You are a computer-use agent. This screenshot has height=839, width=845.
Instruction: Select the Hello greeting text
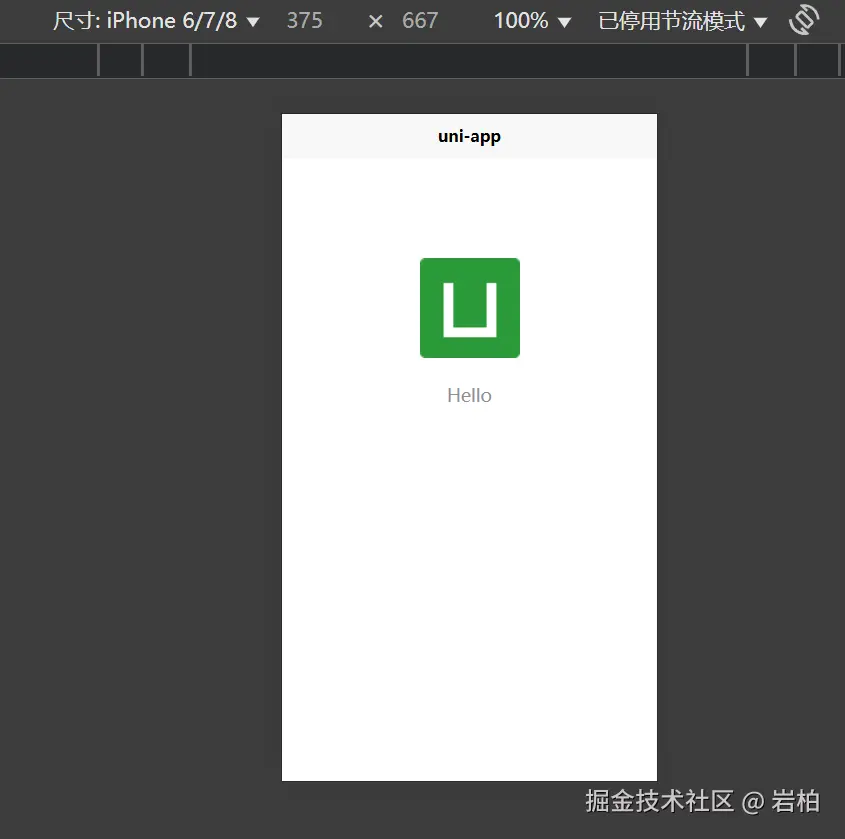[x=469, y=395]
